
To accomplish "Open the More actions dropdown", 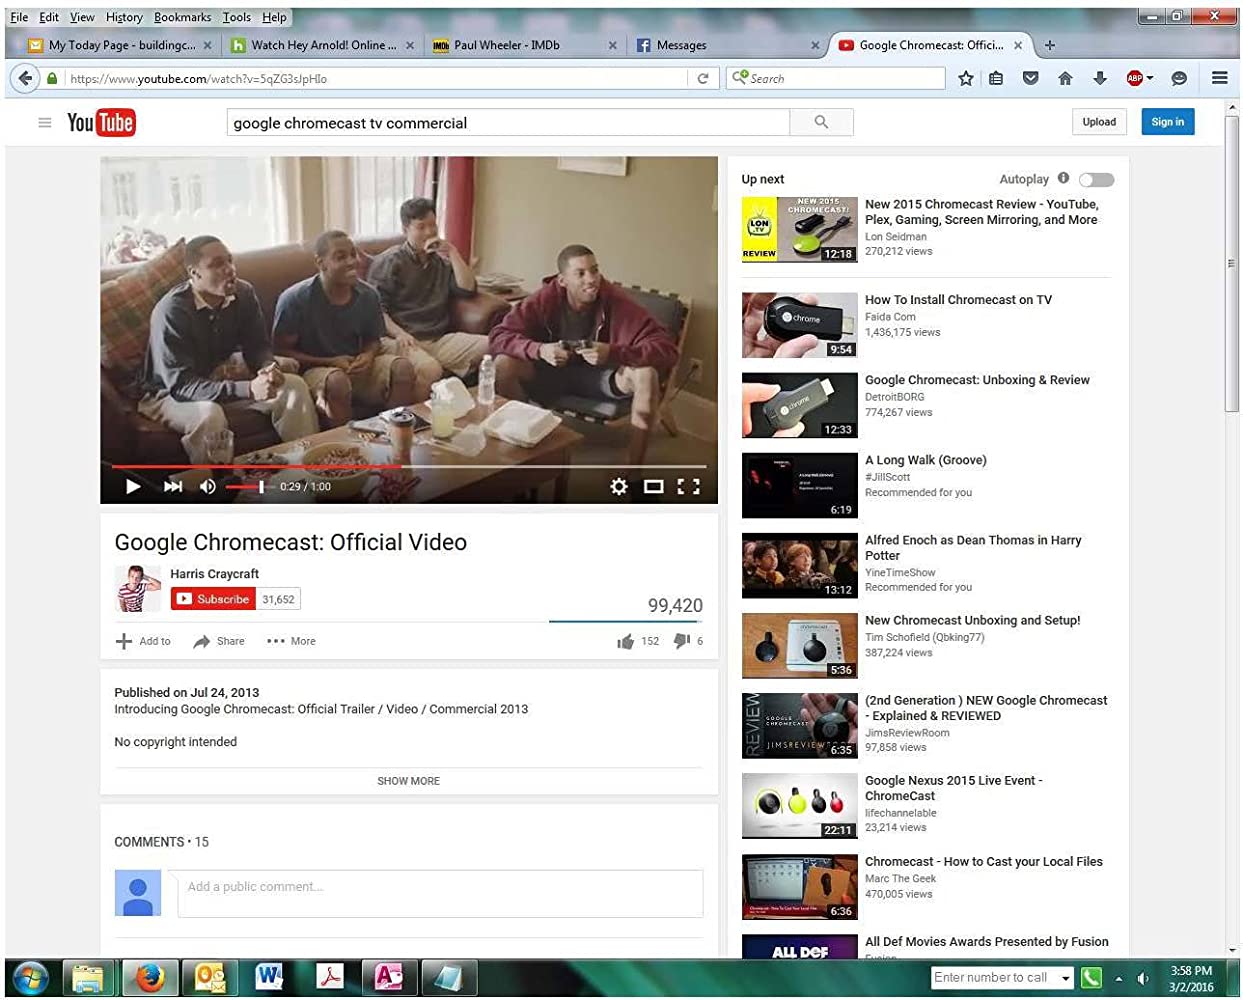I will coord(291,642).
